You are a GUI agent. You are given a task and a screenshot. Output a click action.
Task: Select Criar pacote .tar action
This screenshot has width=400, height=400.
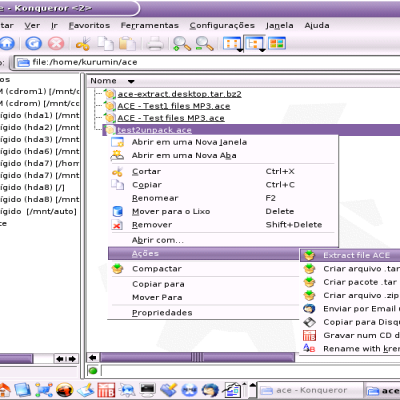pos(350,282)
